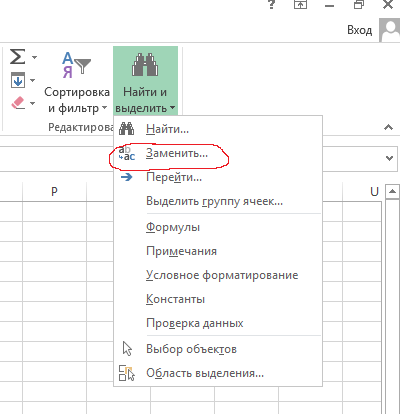
Task: Collapse the ribbon with the chevron
Action: tap(388, 127)
